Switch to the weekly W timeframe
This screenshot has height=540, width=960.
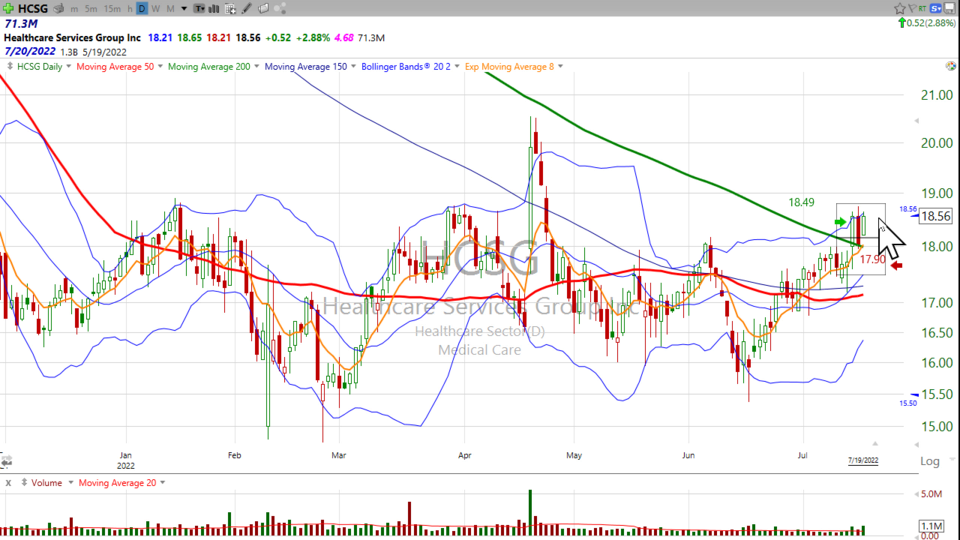[156, 8]
